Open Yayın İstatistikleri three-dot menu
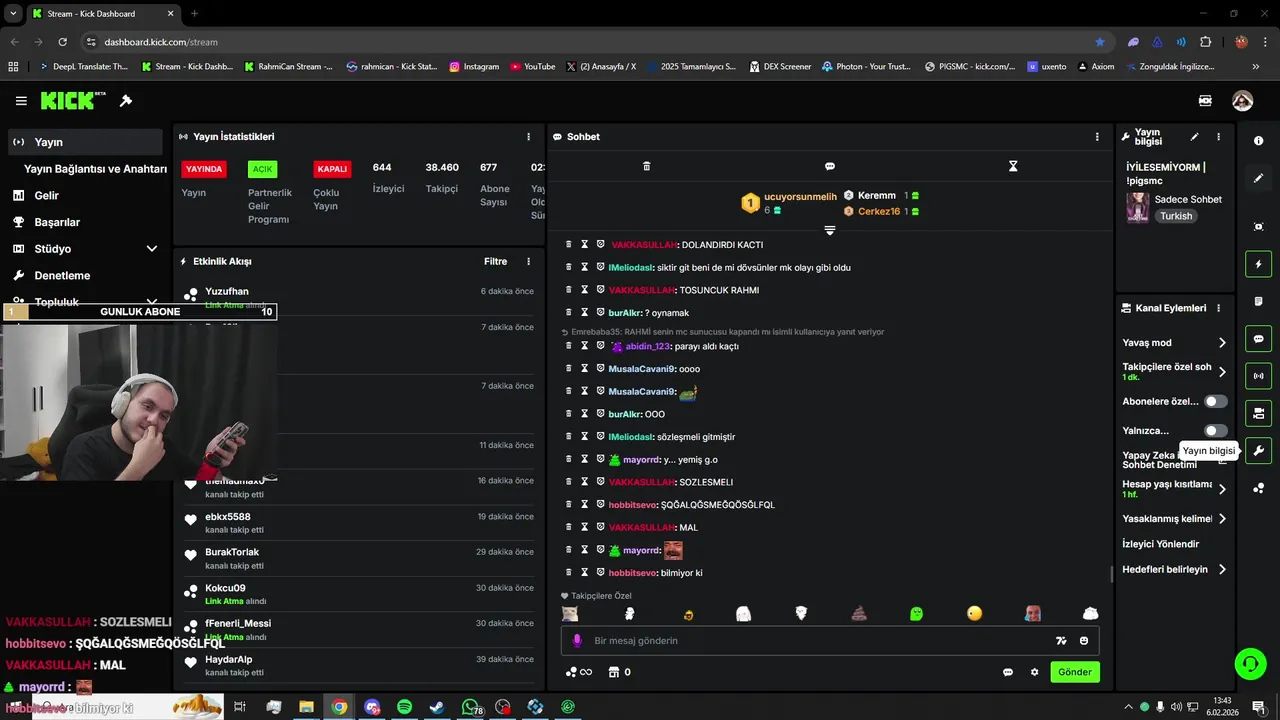This screenshot has width=1280, height=720. (529, 137)
